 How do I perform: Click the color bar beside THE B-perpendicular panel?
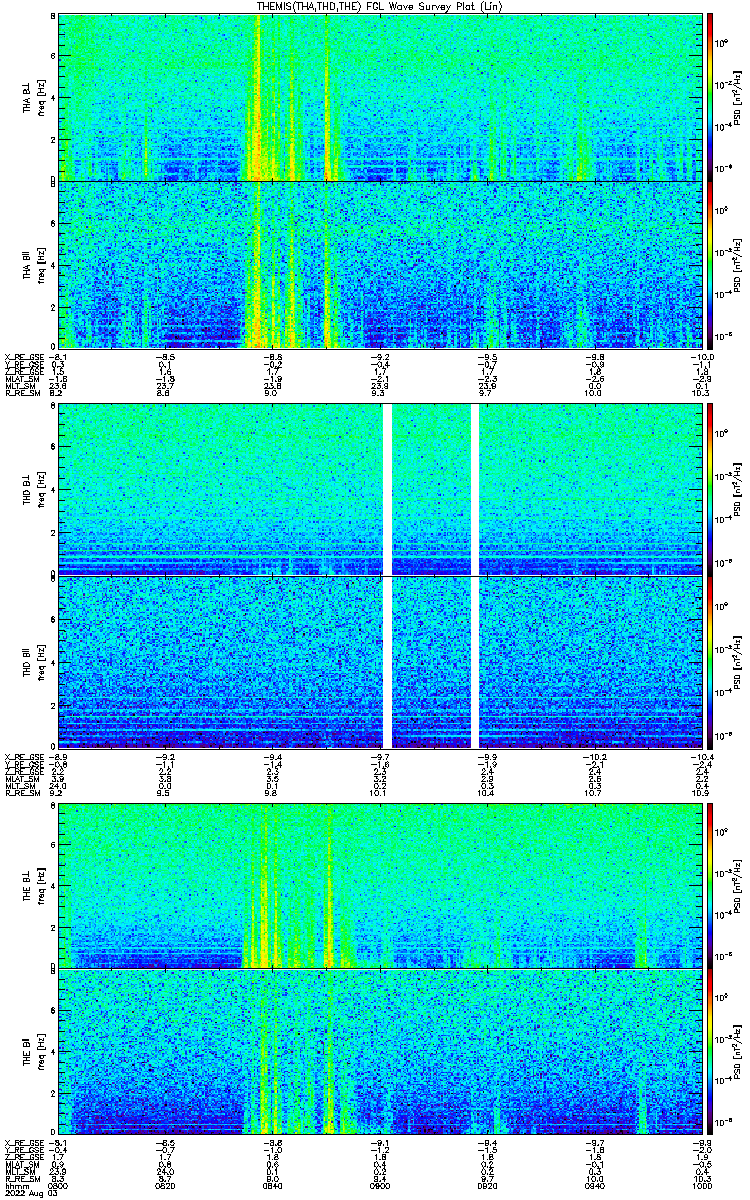711,885
